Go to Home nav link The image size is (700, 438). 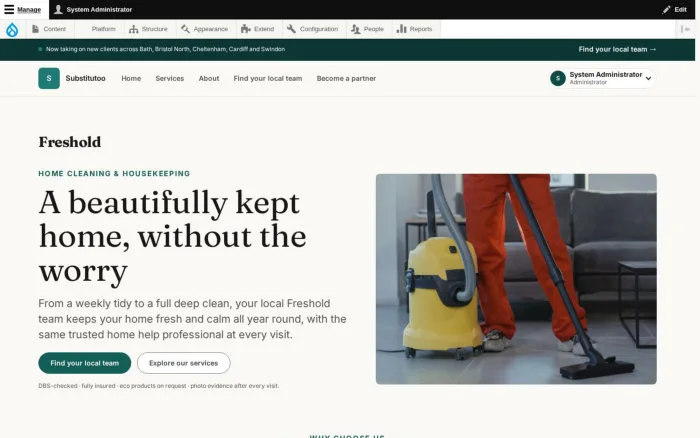[x=131, y=78]
